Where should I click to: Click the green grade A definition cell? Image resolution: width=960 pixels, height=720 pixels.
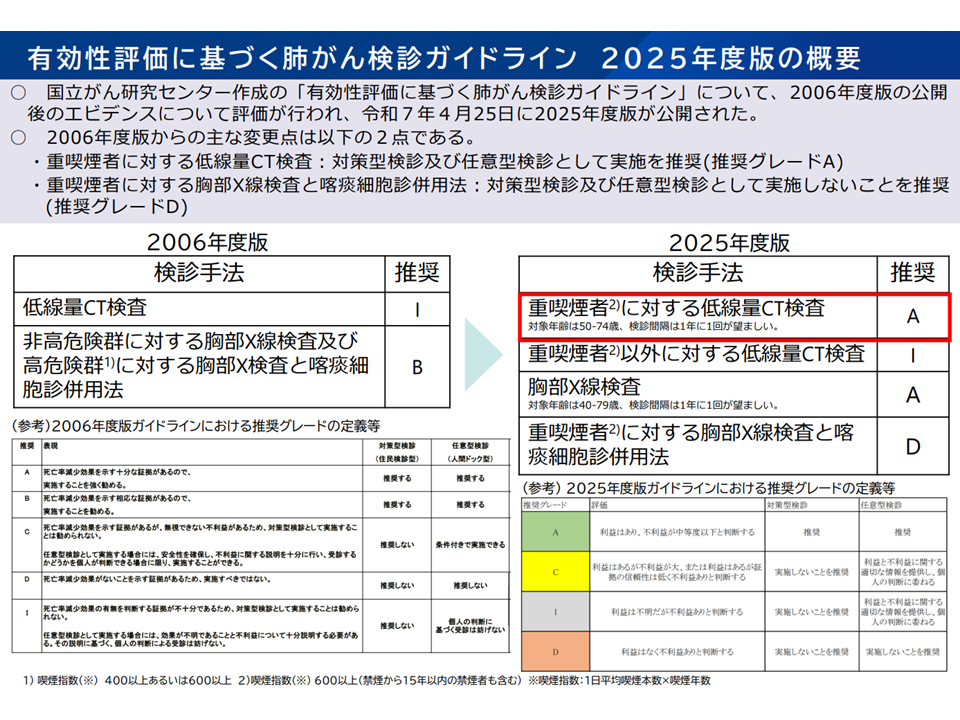pyautogui.click(x=553, y=533)
